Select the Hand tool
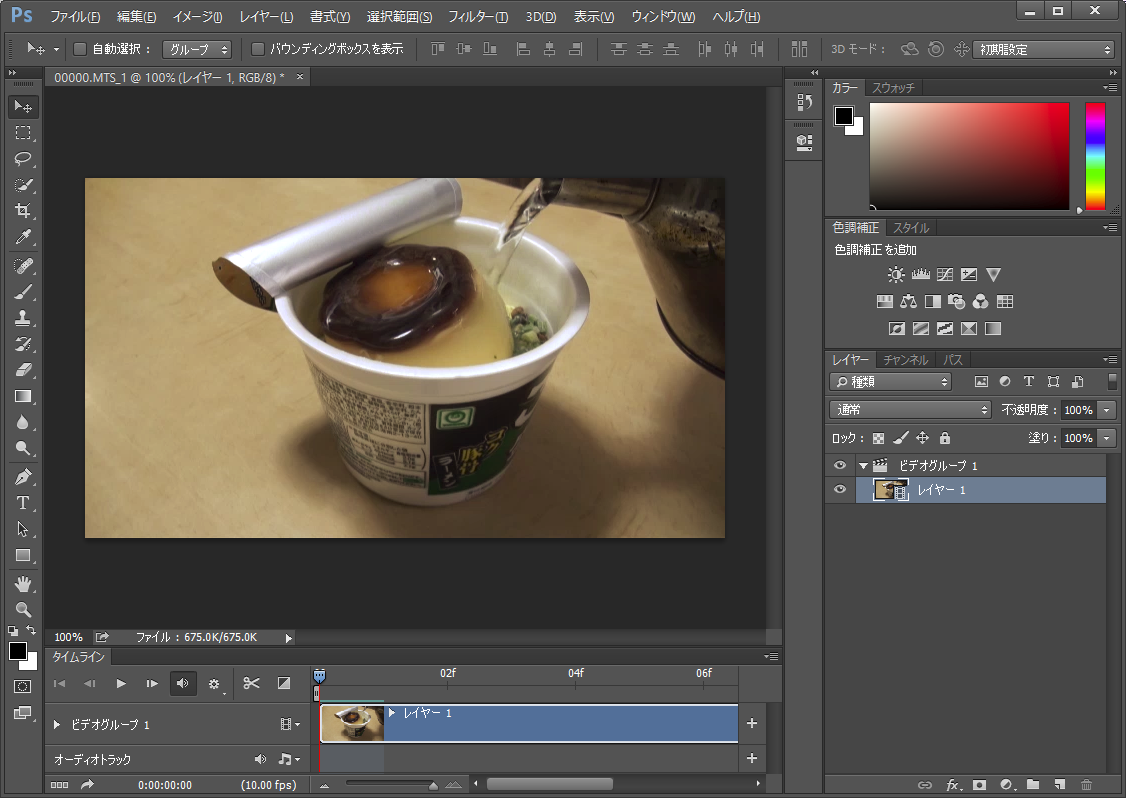Screen dimensions: 1126x798 coord(23,583)
